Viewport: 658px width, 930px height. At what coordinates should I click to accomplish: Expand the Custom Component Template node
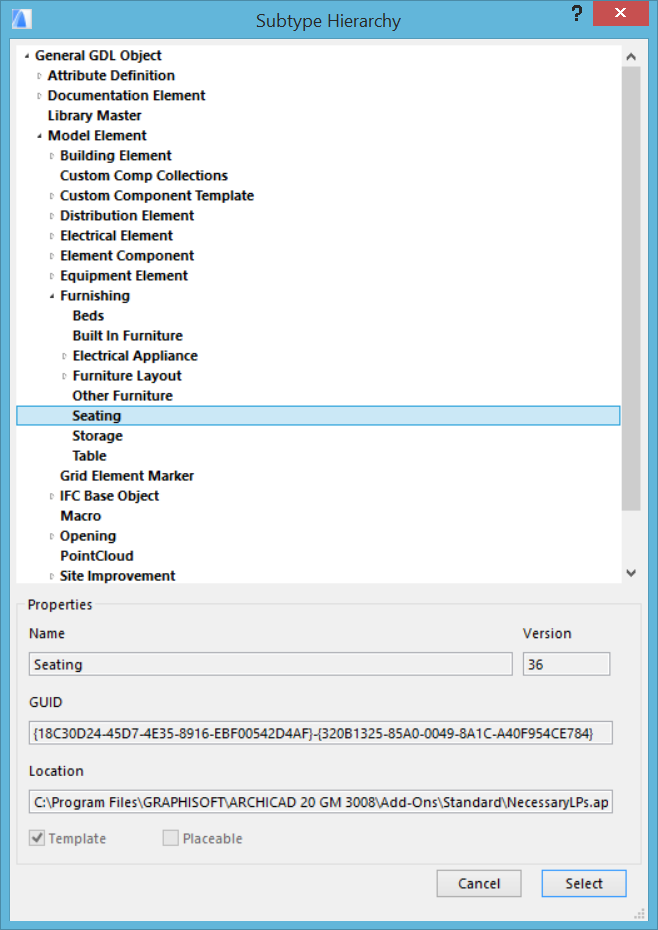tap(52, 196)
